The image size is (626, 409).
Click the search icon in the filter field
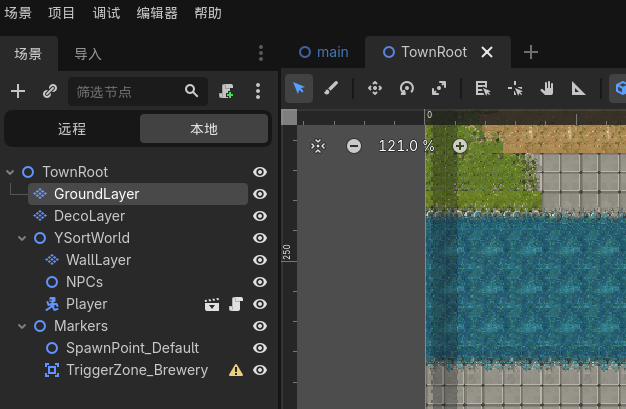click(x=192, y=91)
